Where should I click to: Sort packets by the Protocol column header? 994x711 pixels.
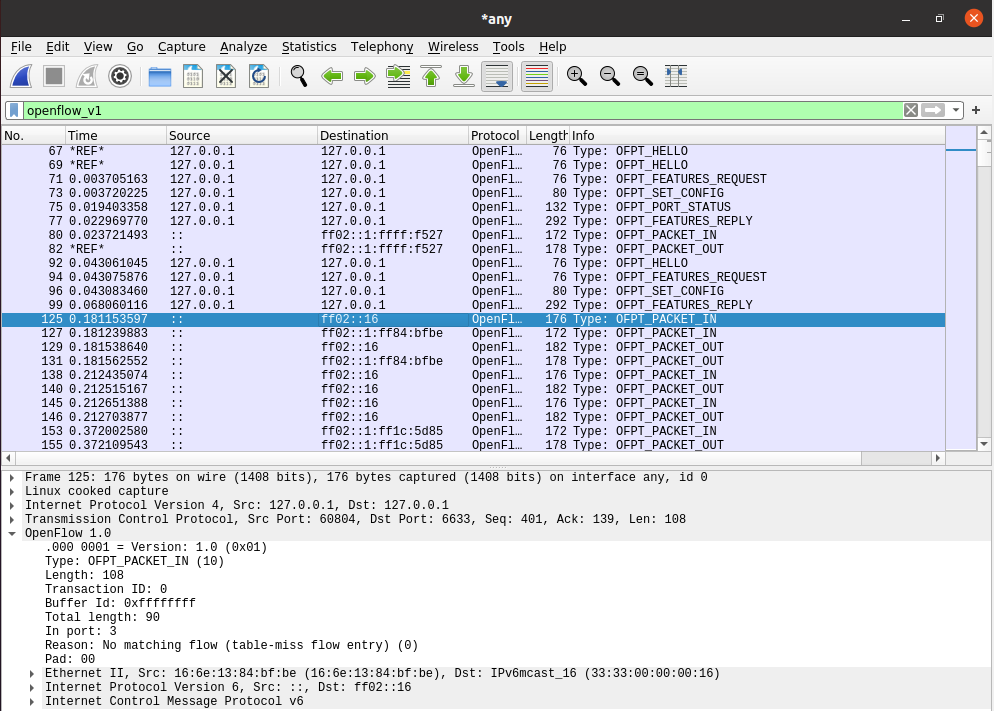tap(496, 136)
